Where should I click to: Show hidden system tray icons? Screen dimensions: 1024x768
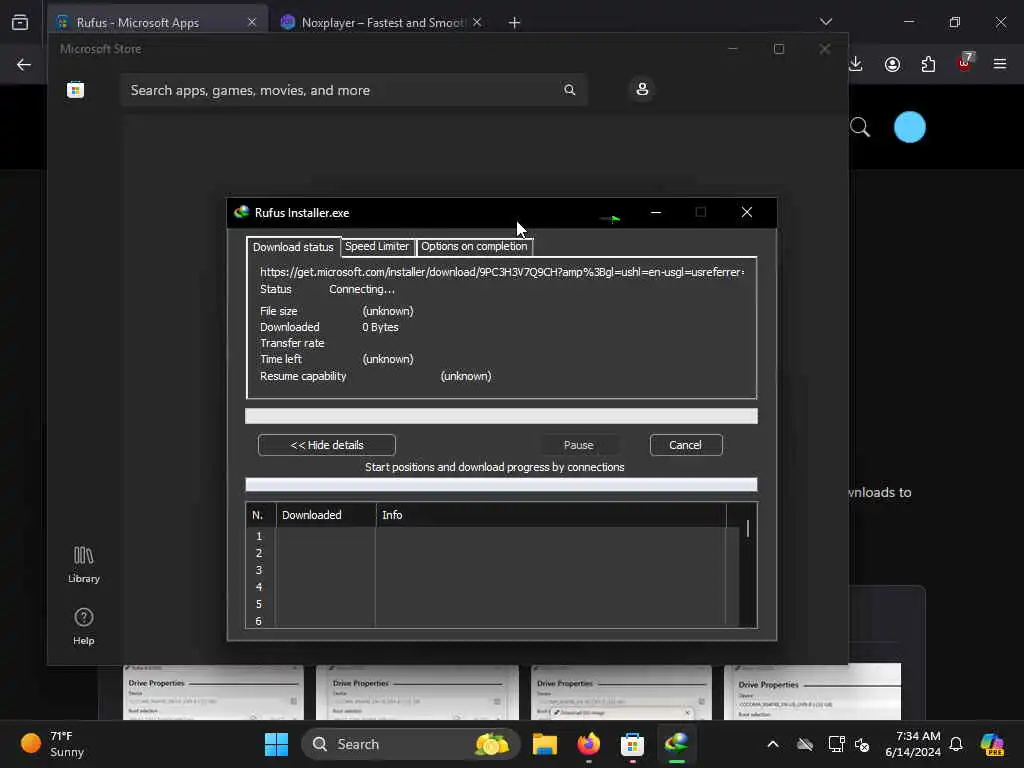[773, 744]
